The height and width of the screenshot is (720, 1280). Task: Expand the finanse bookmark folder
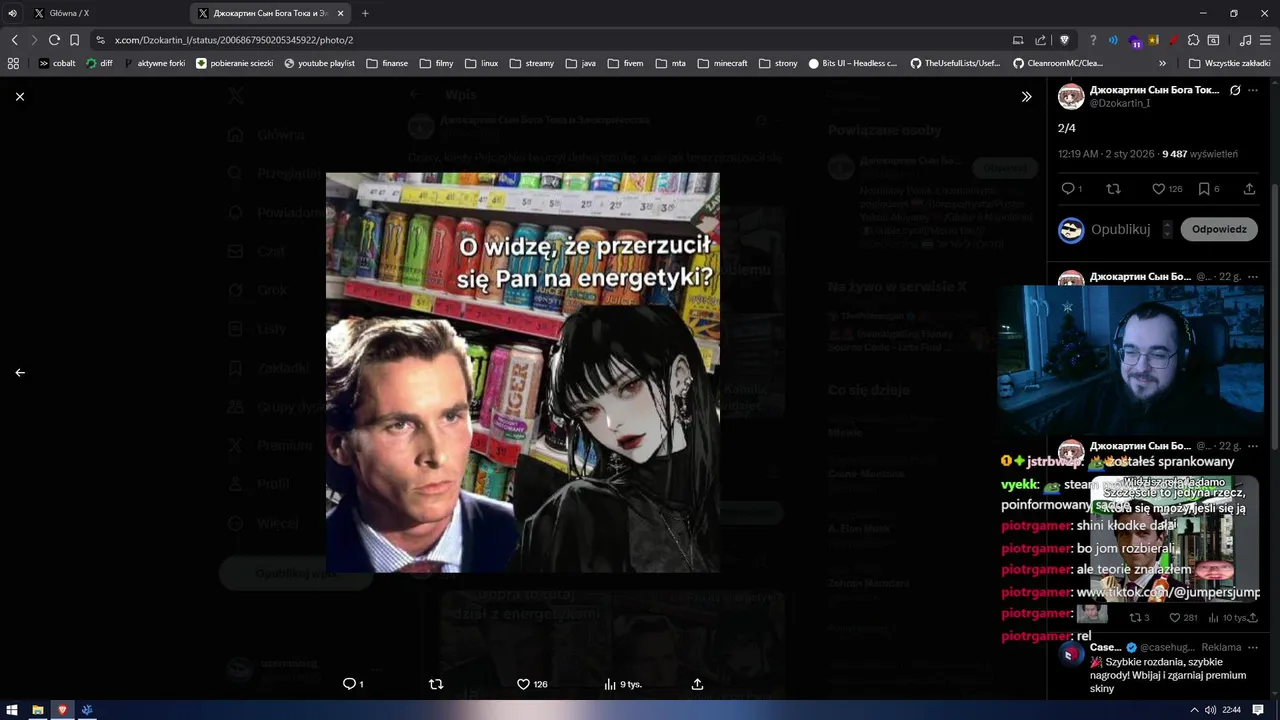coord(387,63)
